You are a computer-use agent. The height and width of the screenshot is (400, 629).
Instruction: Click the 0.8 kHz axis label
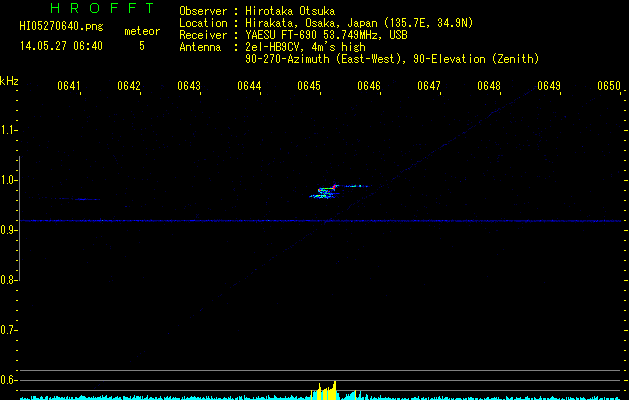tap(9, 280)
